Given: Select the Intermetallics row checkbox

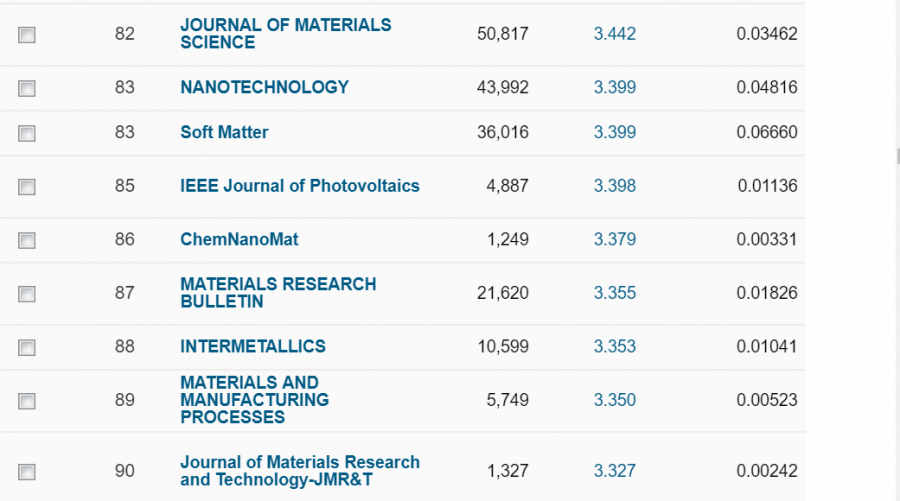Looking at the screenshot, I should pyautogui.click(x=27, y=348).
